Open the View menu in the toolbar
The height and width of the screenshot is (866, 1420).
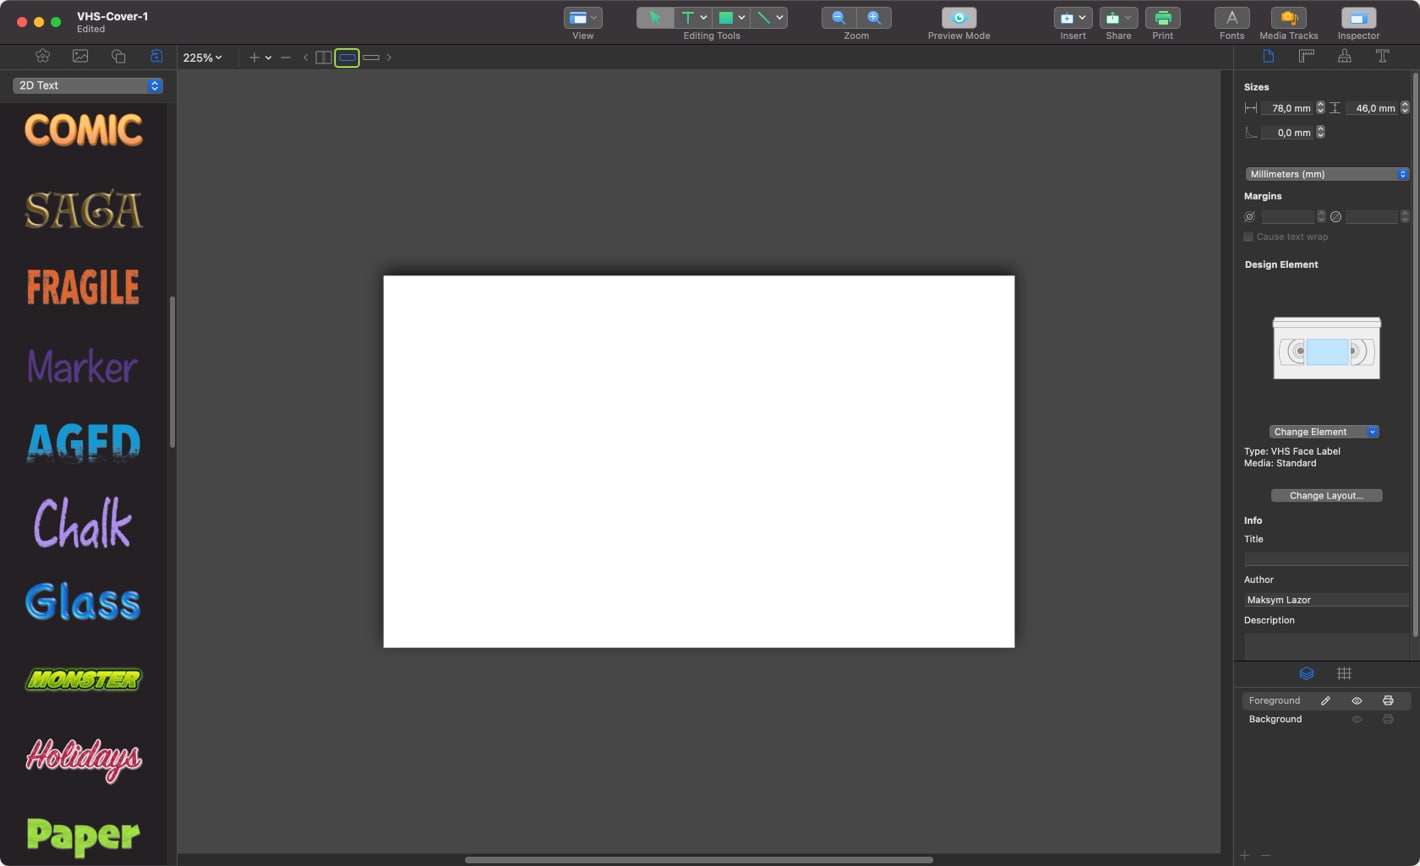point(583,17)
